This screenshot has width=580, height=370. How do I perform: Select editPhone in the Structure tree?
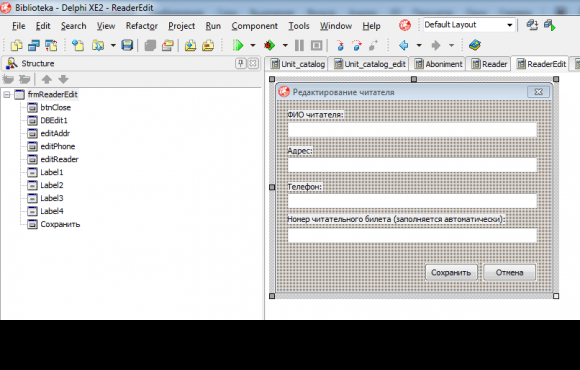58,147
